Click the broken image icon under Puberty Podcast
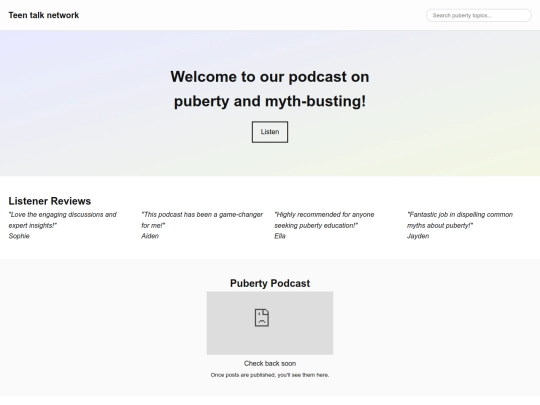Viewport: 540px width, 405px height. (x=262, y=318)
